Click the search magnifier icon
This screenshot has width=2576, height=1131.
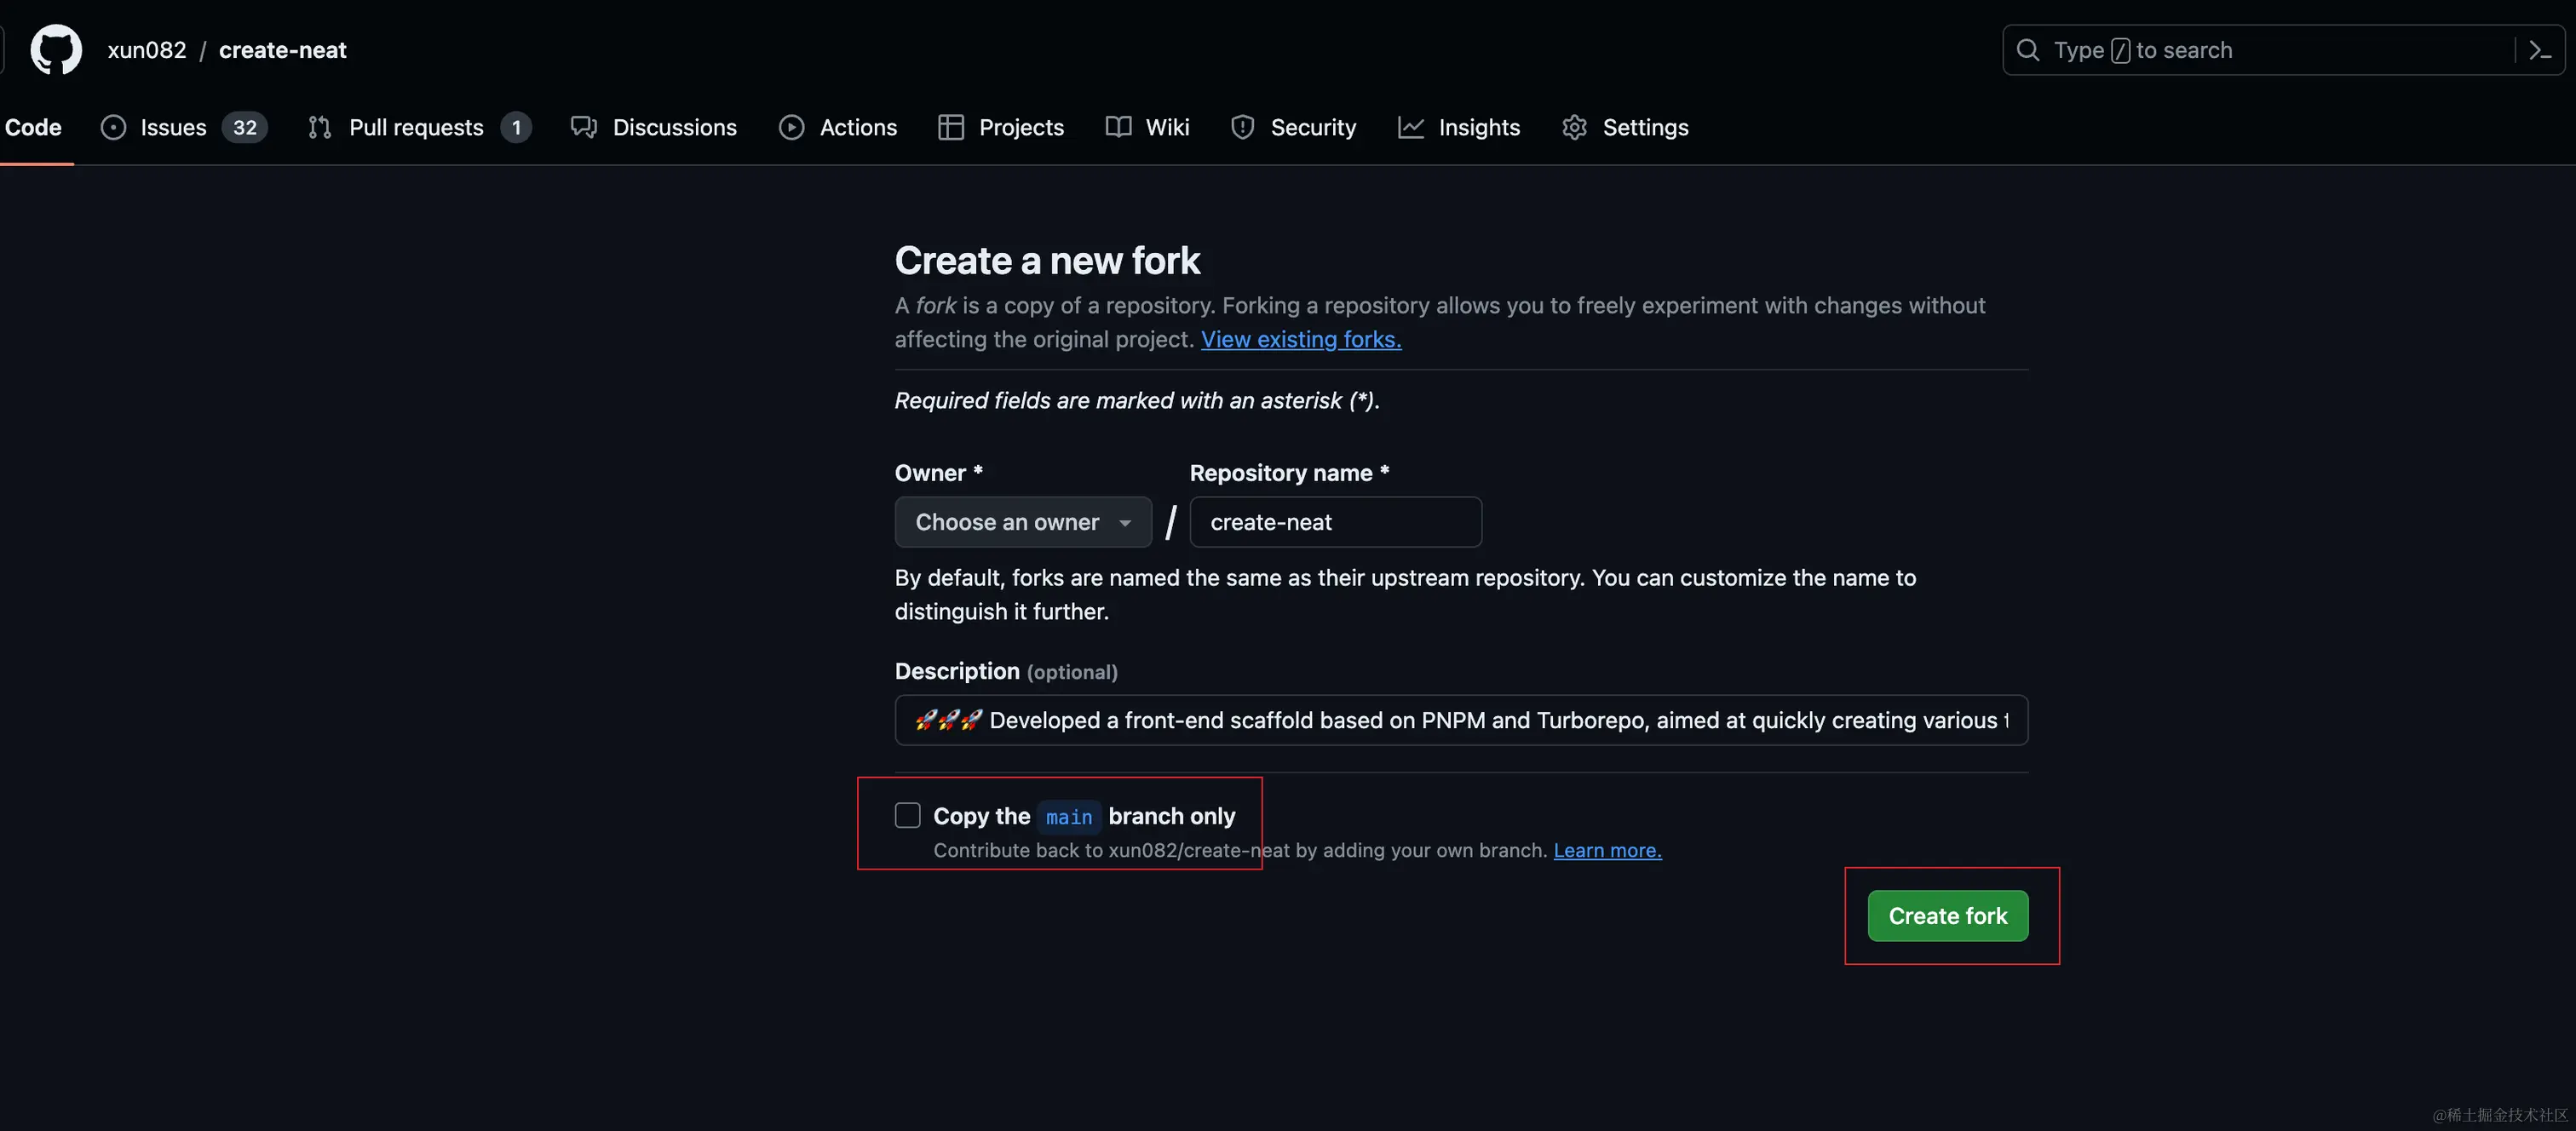tap(2027, 50)
